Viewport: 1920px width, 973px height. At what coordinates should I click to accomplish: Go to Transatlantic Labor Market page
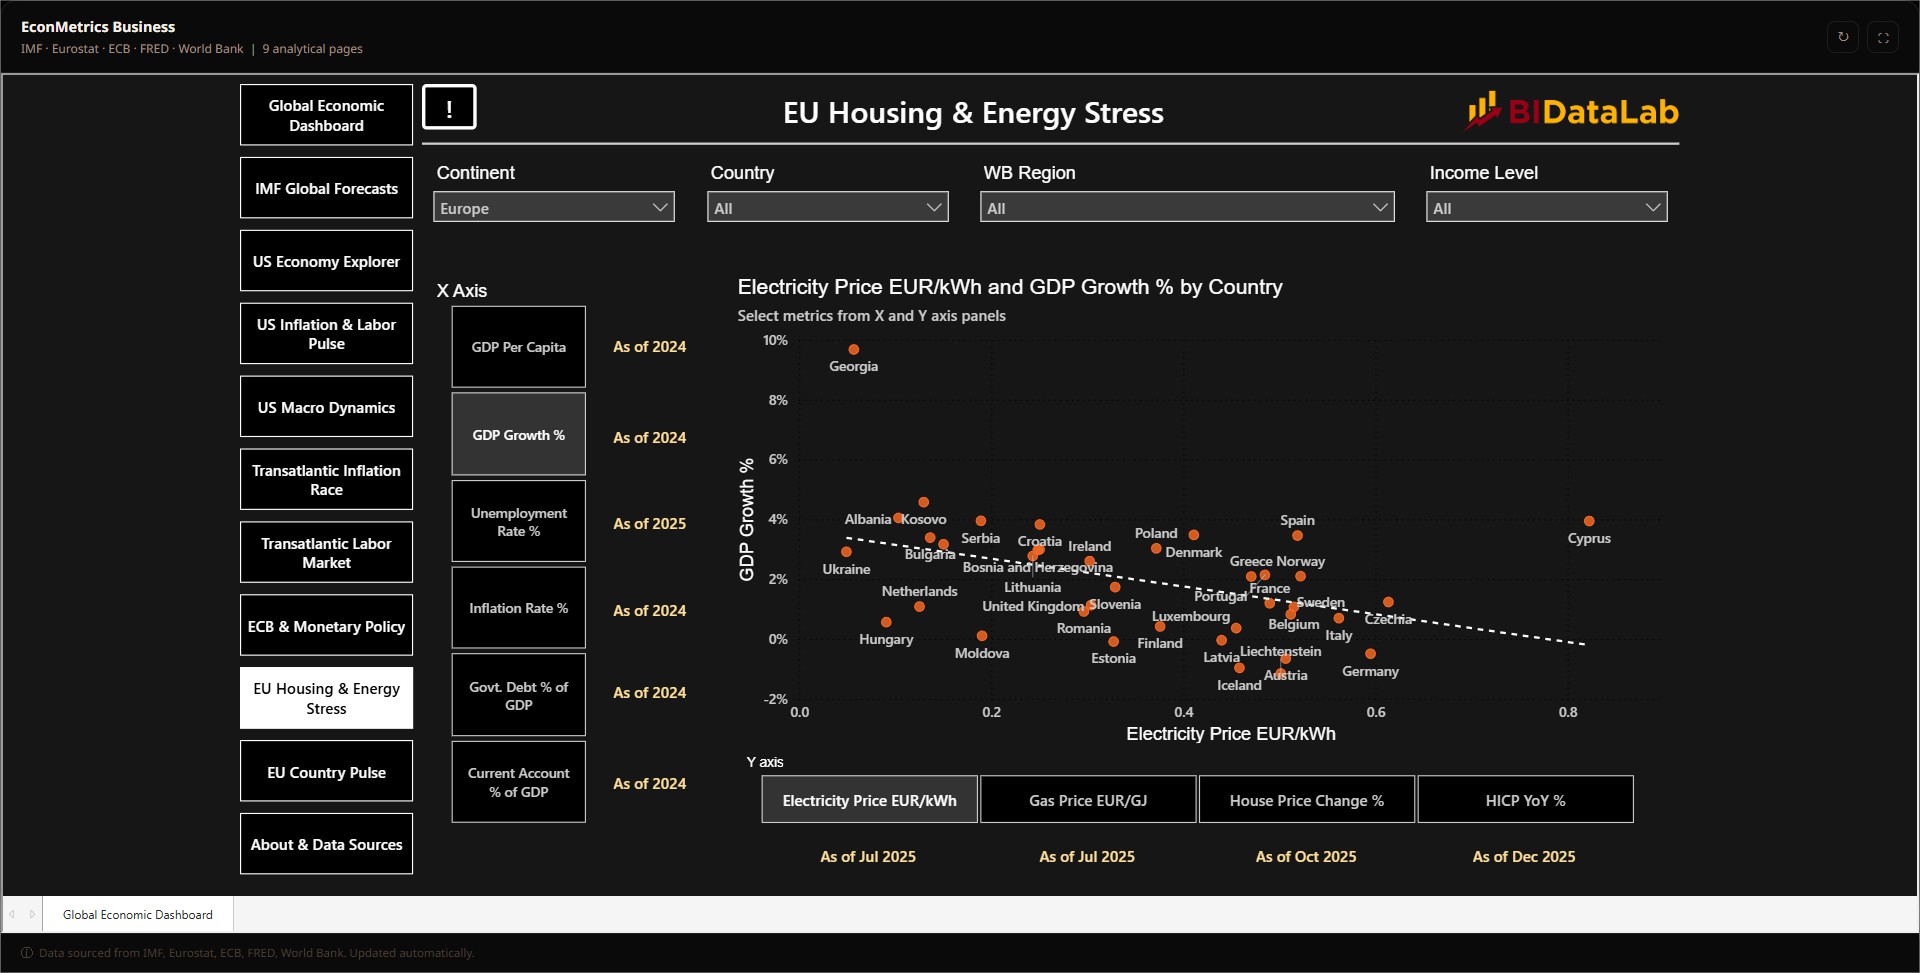326,553
